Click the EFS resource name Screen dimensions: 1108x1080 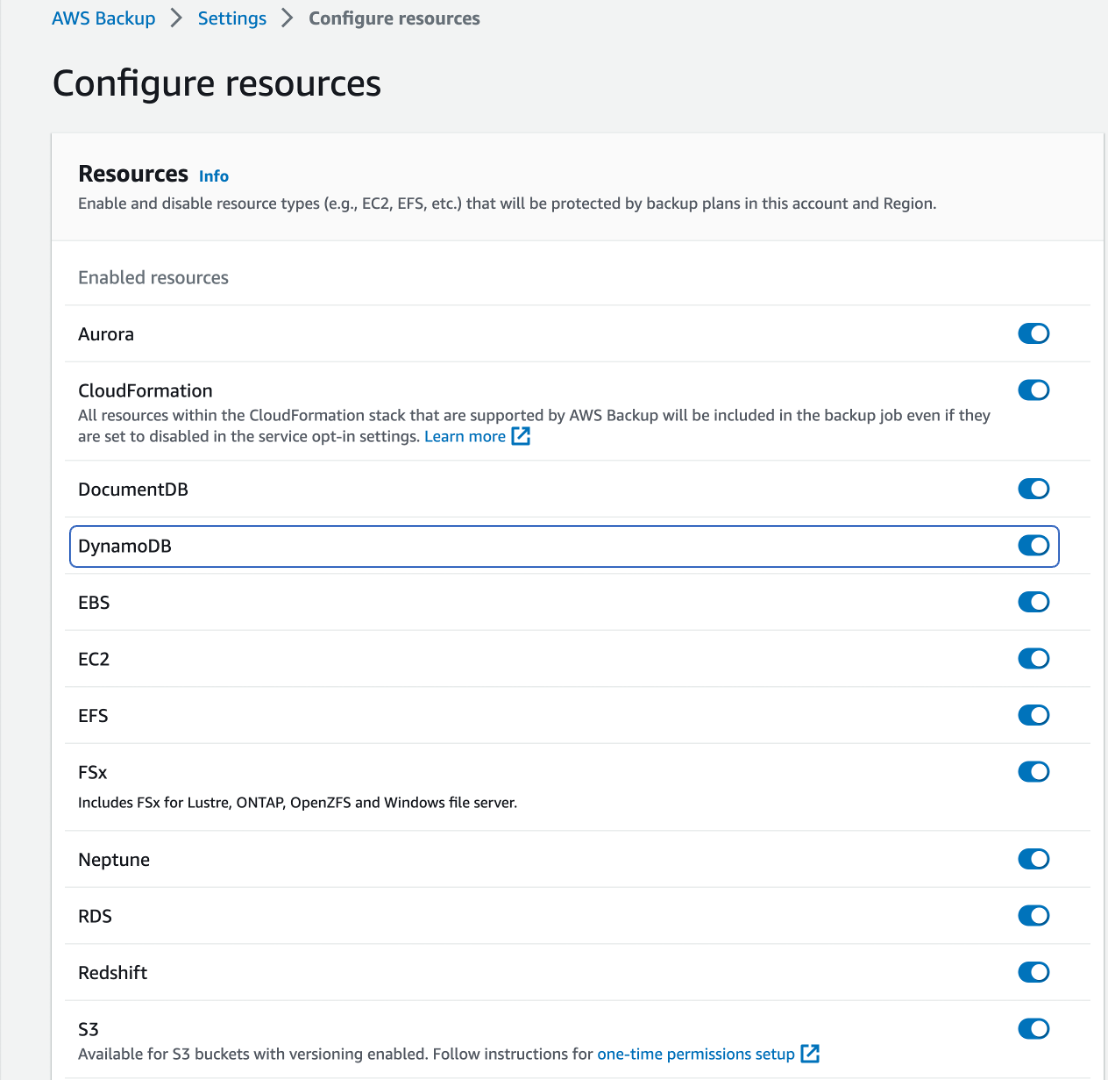[93, 716]
